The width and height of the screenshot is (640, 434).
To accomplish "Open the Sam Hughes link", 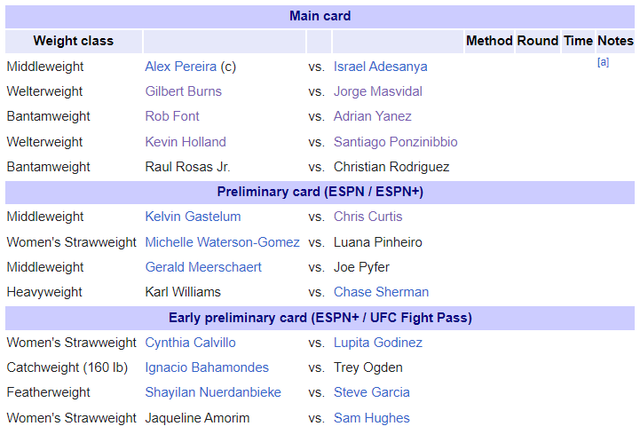I will [371, 418].
